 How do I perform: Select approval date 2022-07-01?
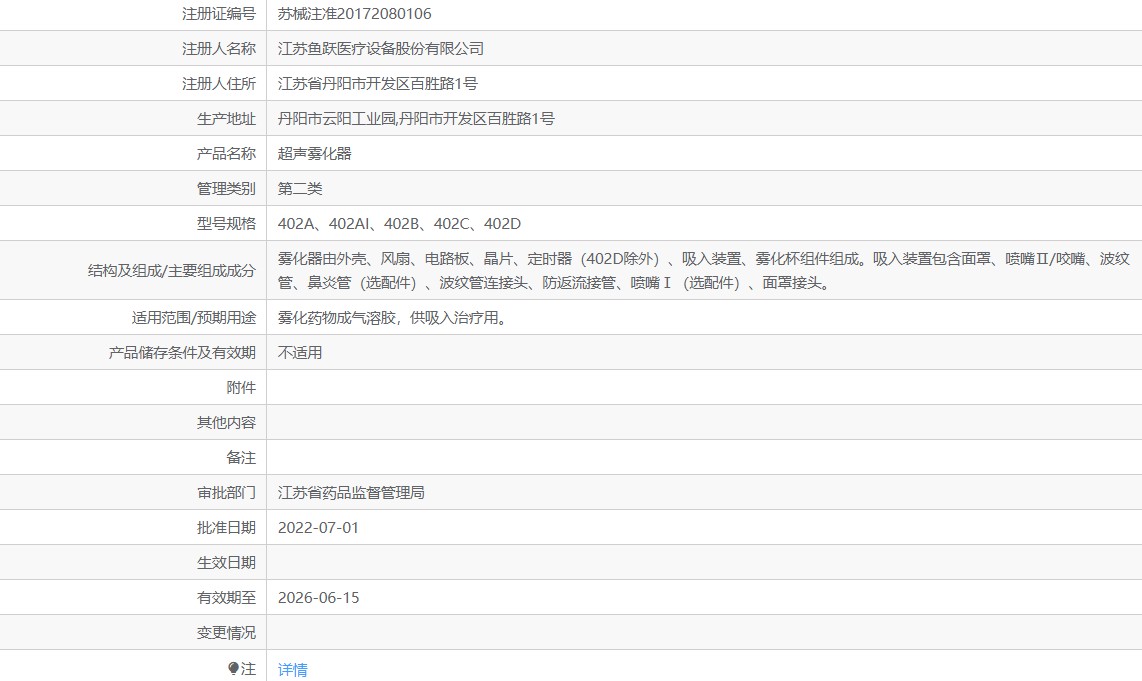[x=318, y=527]
